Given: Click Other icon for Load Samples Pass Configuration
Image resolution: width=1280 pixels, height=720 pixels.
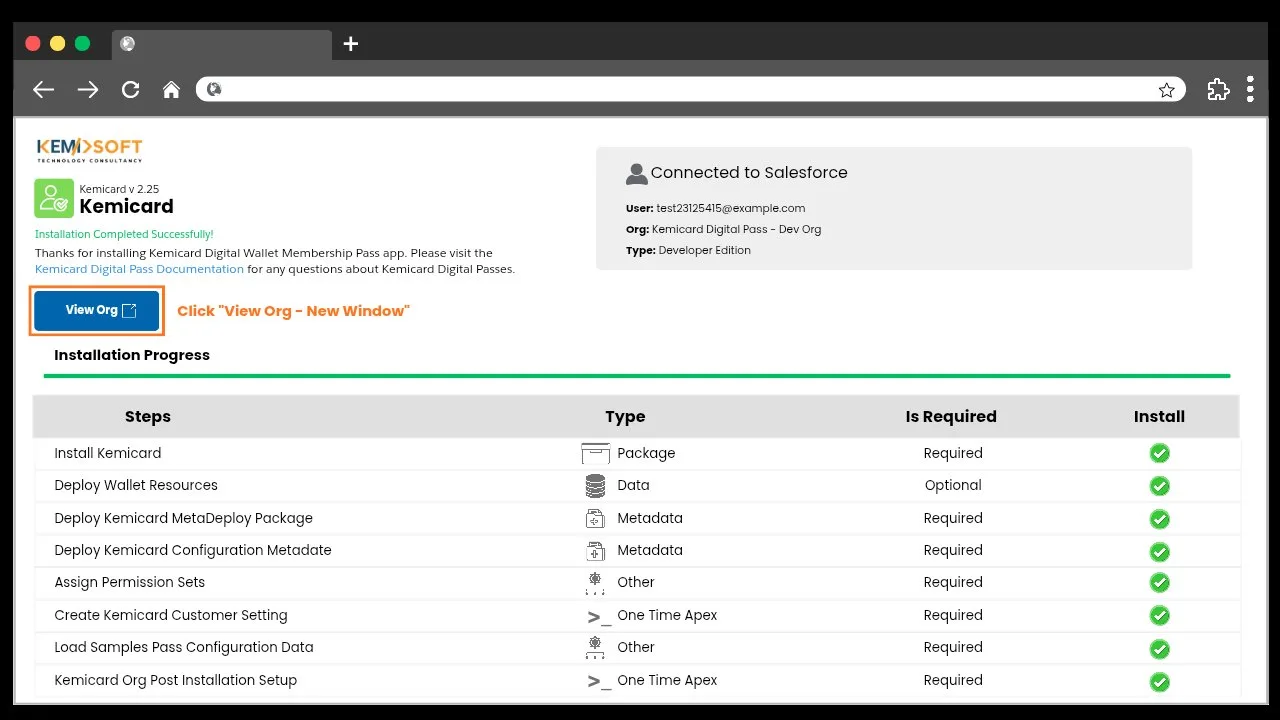Looking at the screenshot, I should coord(595,648).
